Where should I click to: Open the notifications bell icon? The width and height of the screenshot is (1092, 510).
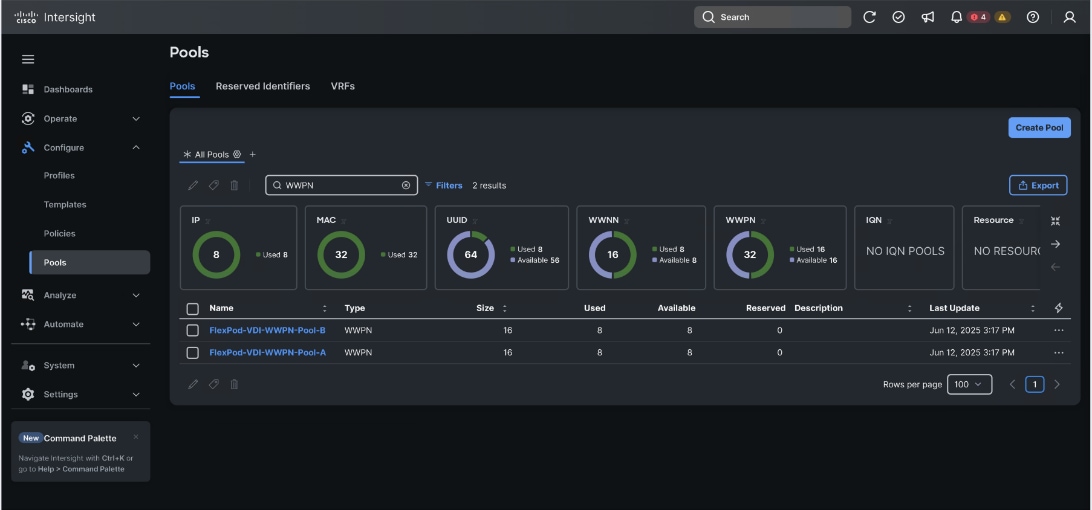point(956,17)
